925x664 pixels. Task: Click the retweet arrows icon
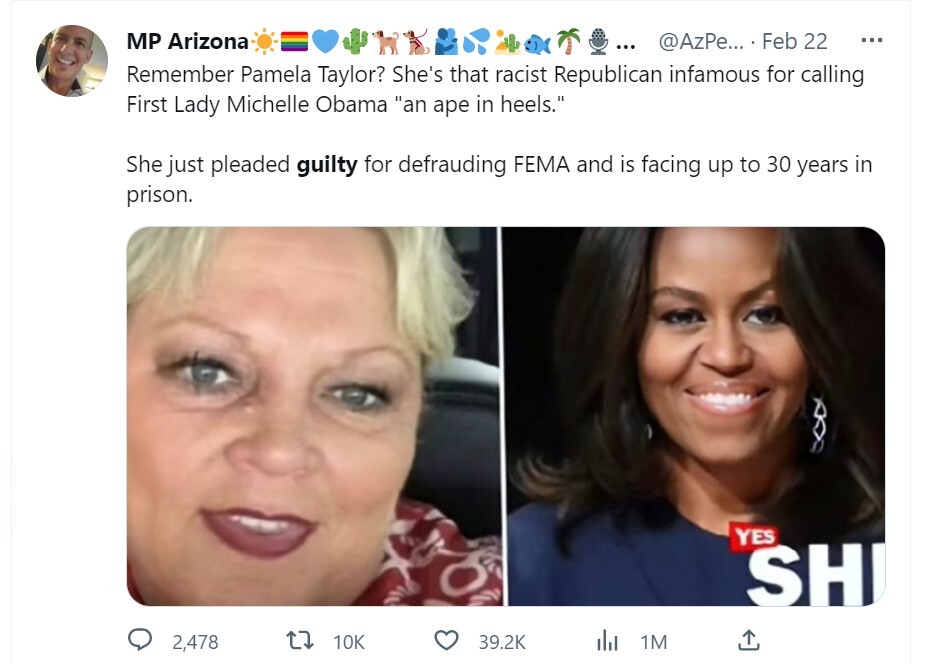click(300, 640)
